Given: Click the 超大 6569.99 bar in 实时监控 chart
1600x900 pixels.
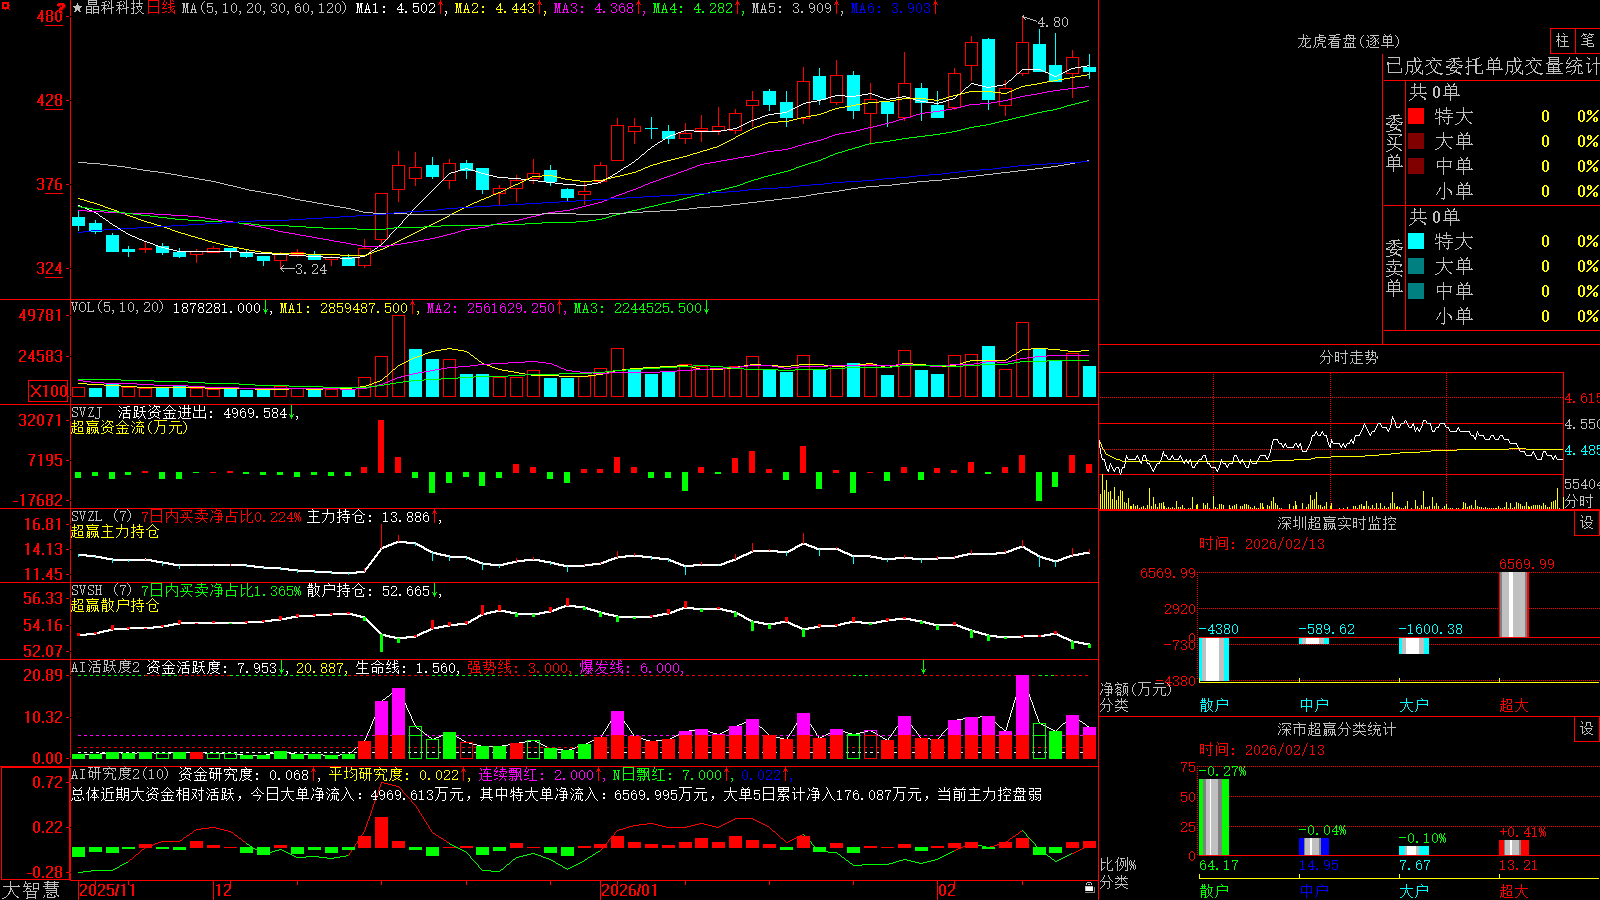Looking at the screenshot, I should pos(1514,604).
